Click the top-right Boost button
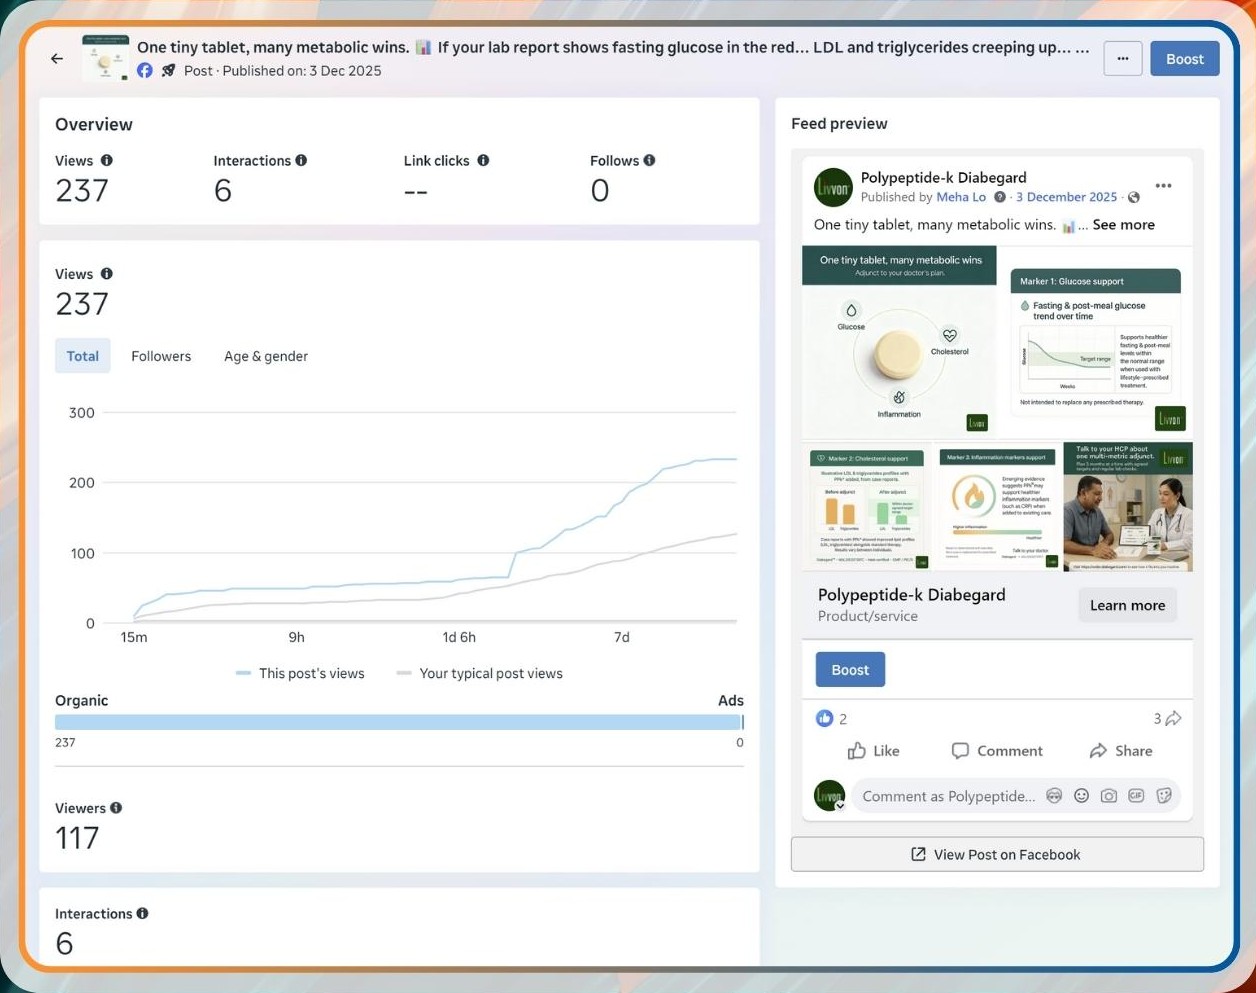Screen dimensions: 1256x993 (x=1184, y=59)
